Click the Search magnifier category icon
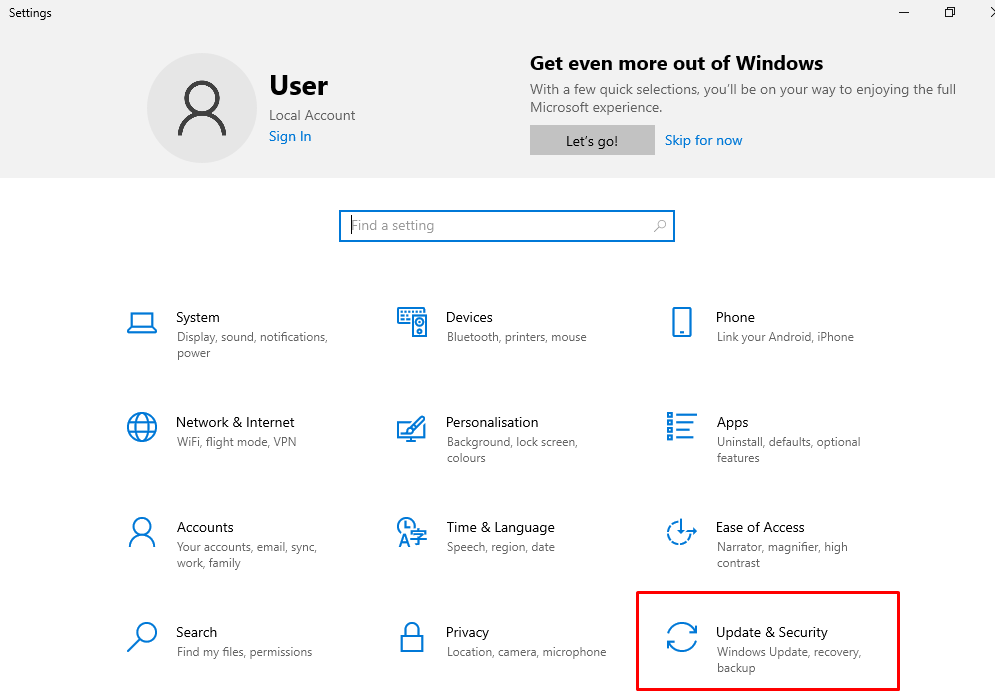 pyautogui.click(x=142, y=637)
